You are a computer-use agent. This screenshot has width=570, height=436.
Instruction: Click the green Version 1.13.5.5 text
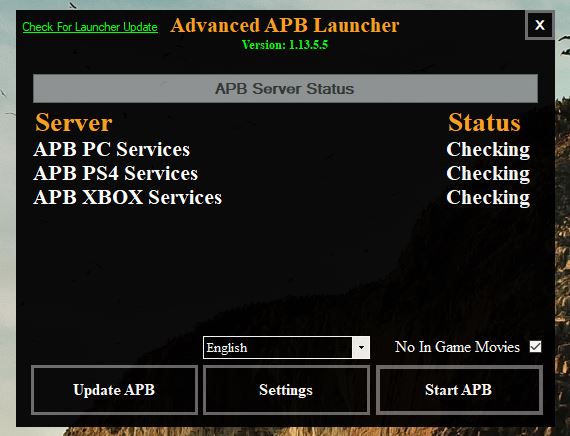(x=285, y=45)
